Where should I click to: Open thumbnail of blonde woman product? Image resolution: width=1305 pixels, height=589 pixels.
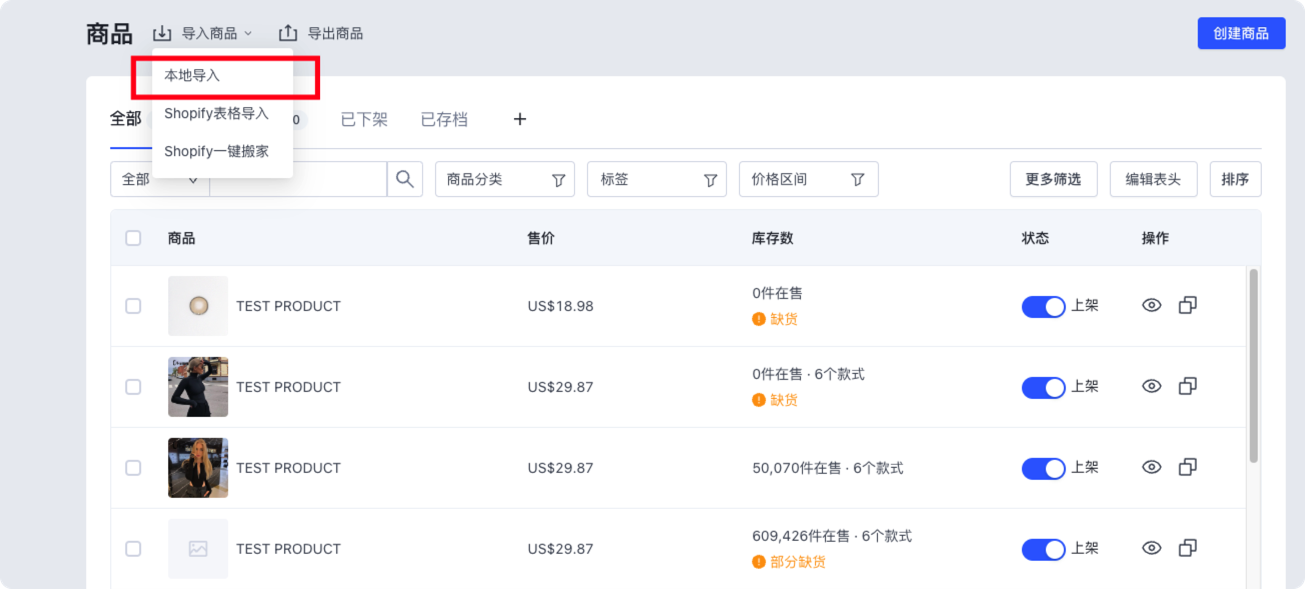[198, 468]
